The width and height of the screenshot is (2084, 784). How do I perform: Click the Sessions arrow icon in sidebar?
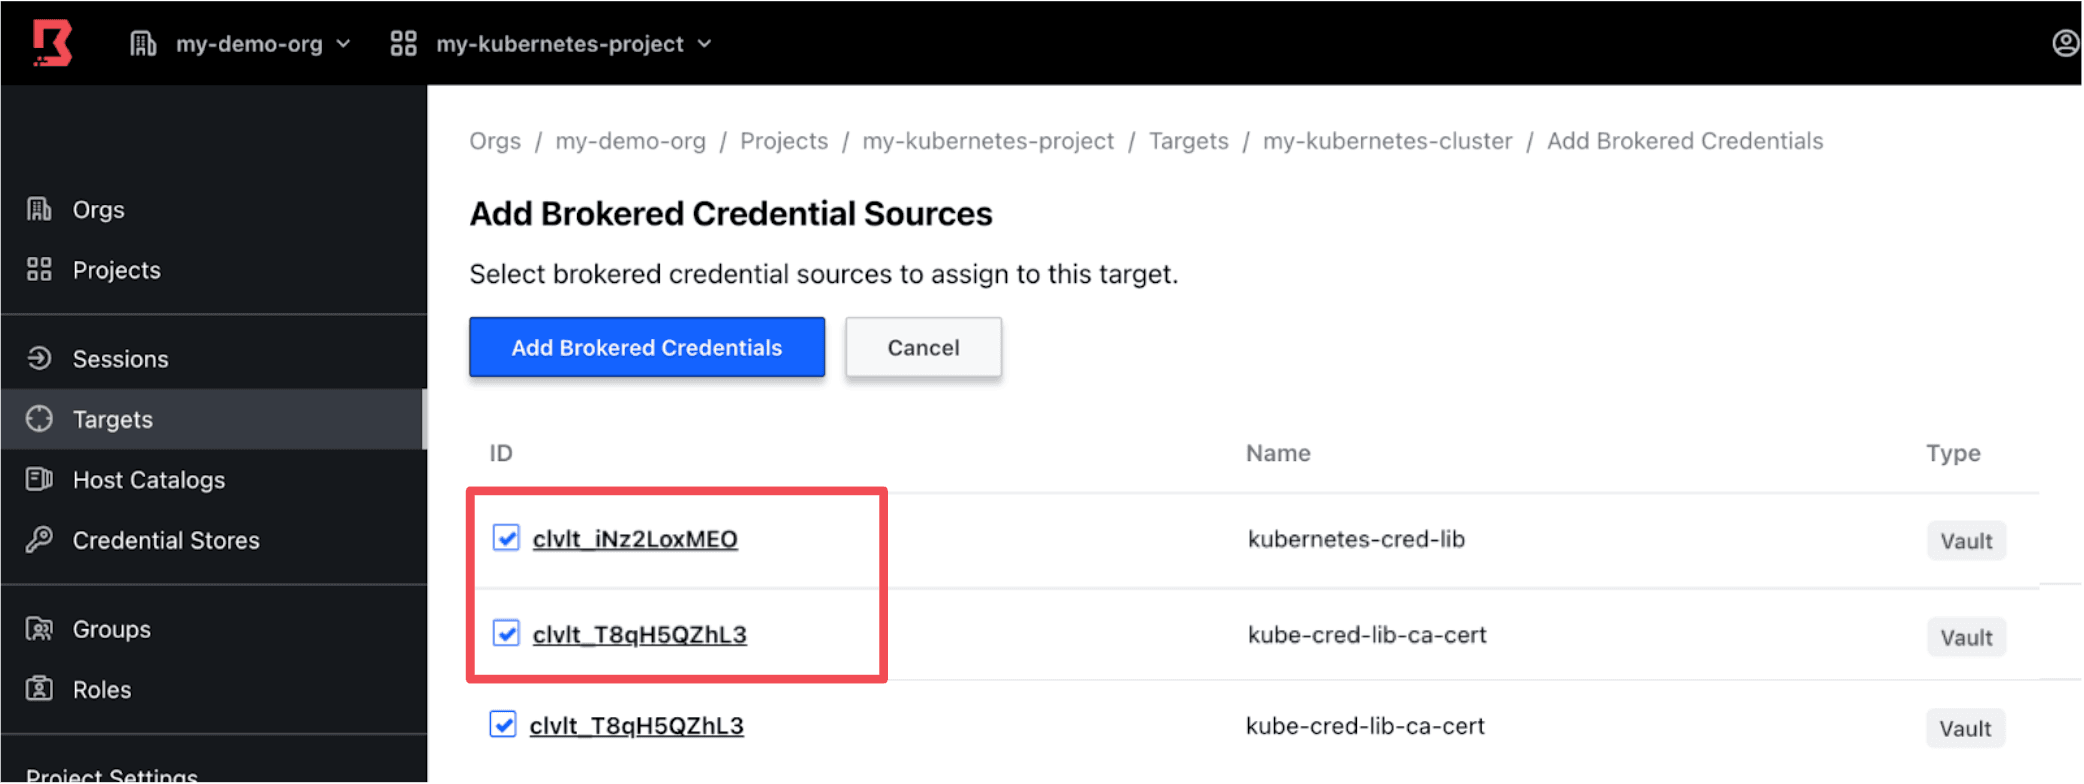(x=39, y=358)
